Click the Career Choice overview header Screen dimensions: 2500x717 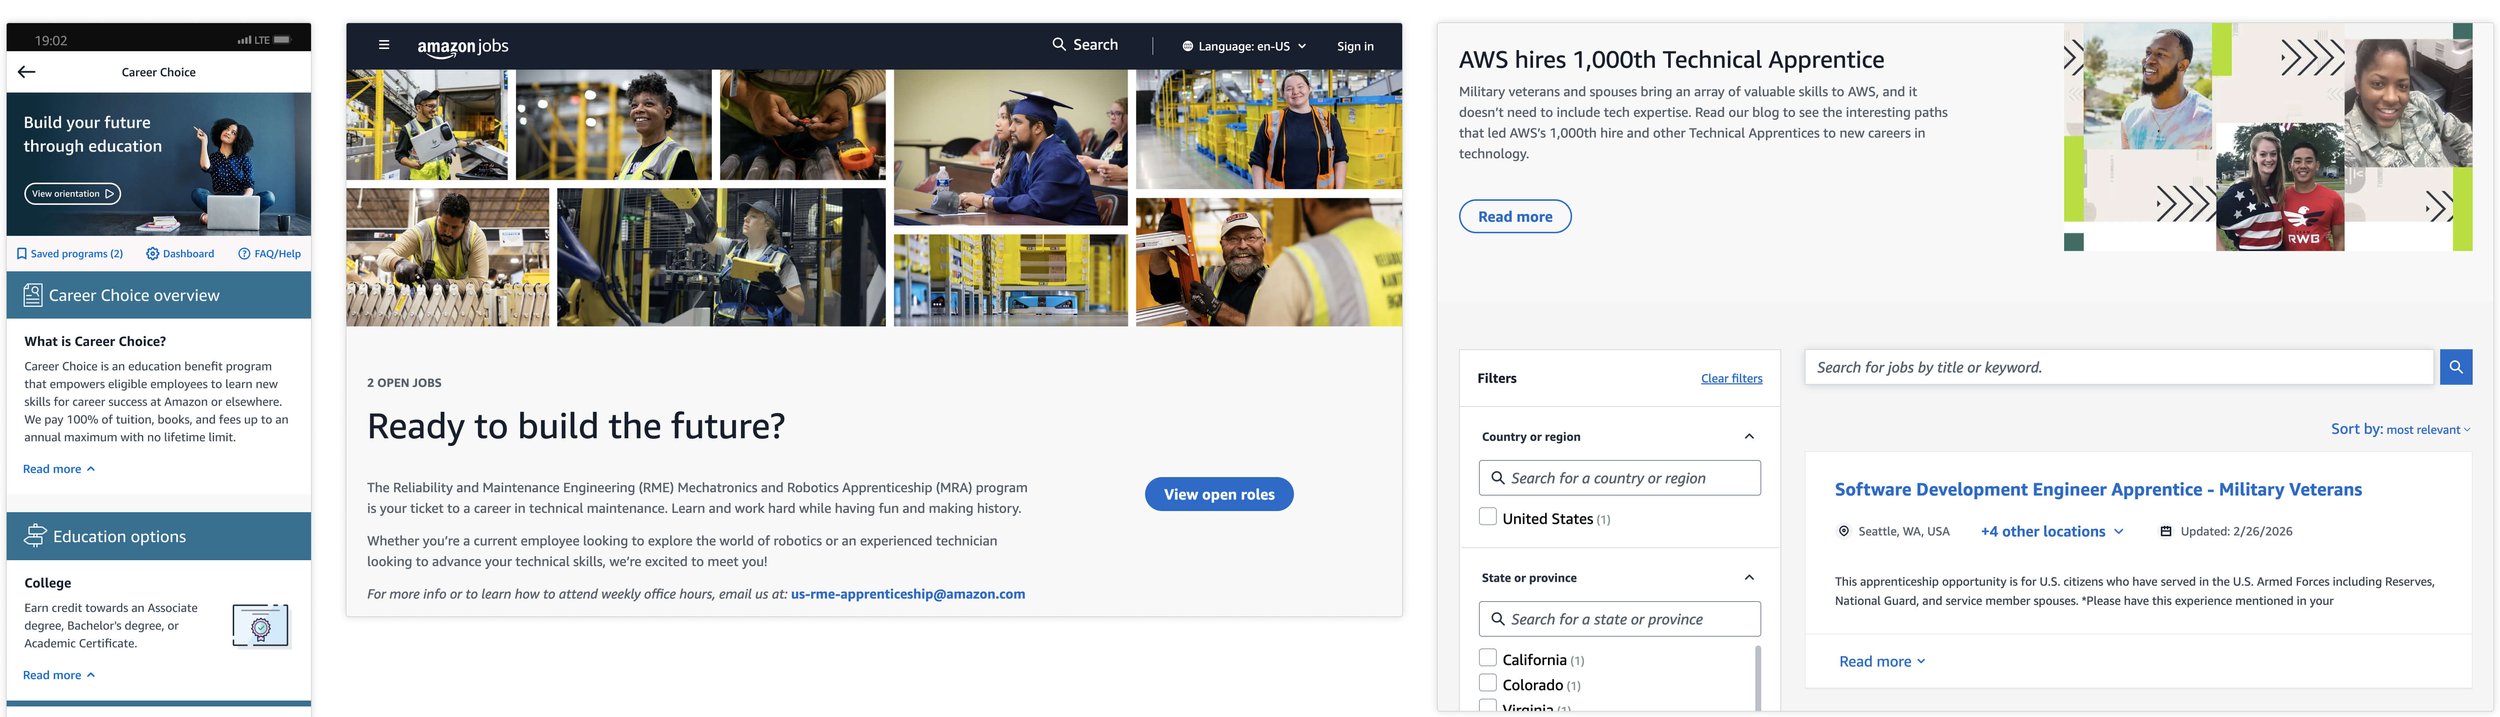tap(159, 295)
